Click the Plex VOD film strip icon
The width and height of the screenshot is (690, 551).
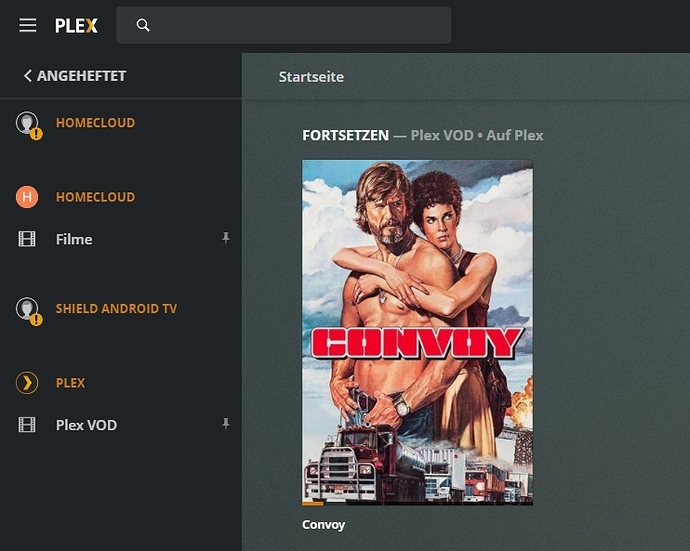(x=27, y=425)
